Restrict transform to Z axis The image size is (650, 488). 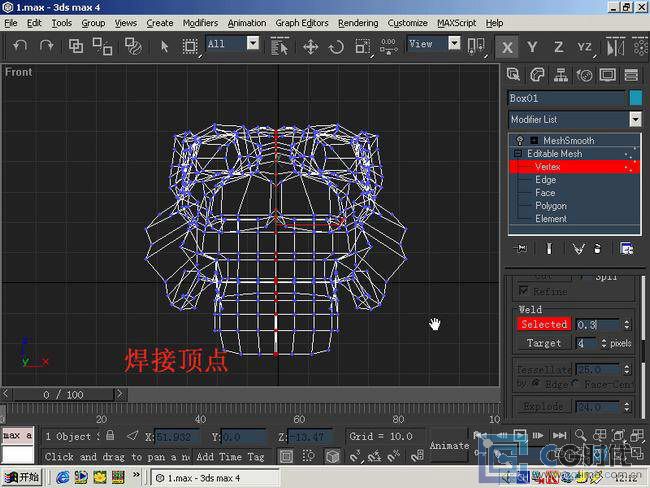558,47
